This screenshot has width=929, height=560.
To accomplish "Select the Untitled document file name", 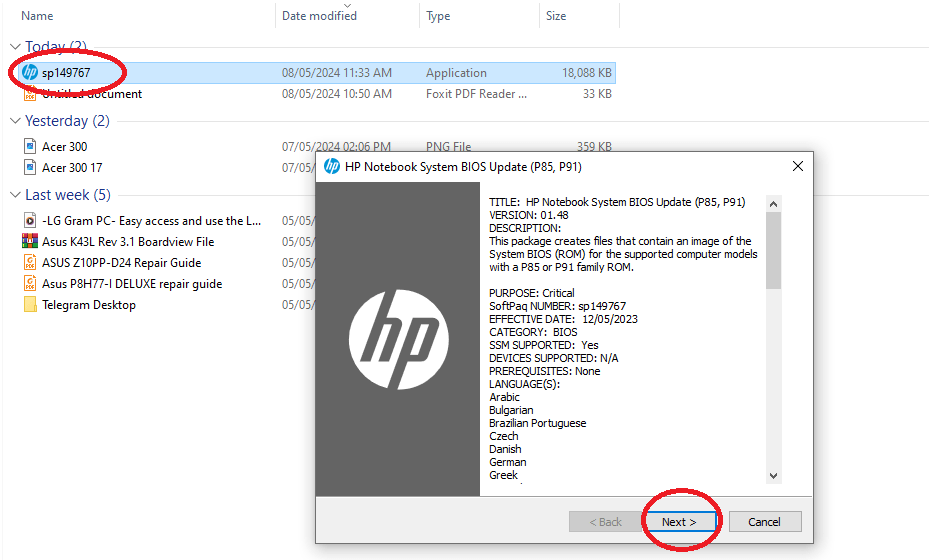I will click(92, 94).
